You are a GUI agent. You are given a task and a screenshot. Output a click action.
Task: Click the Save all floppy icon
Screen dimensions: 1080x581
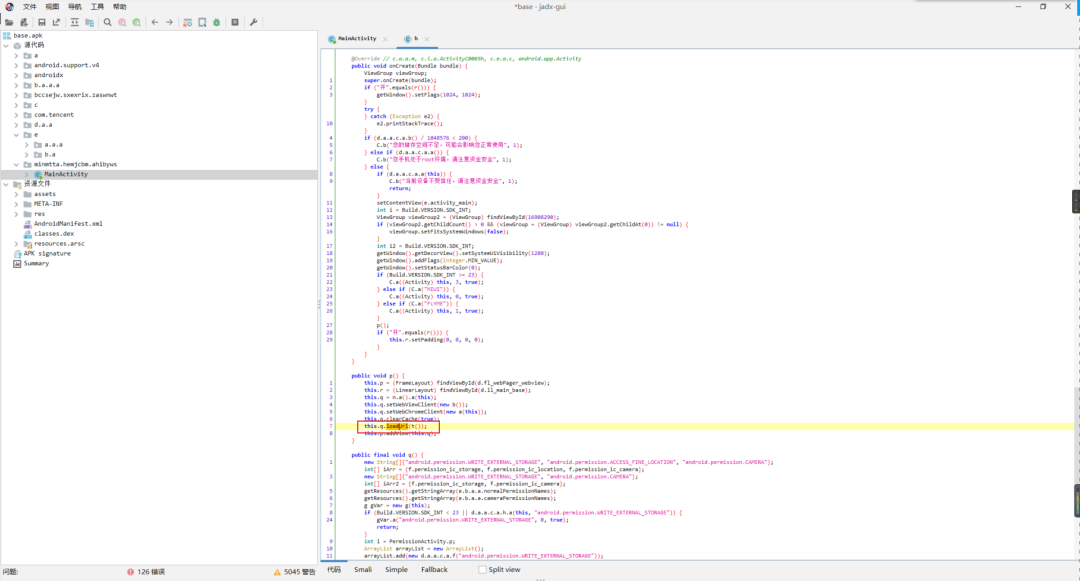click(42, 22)
